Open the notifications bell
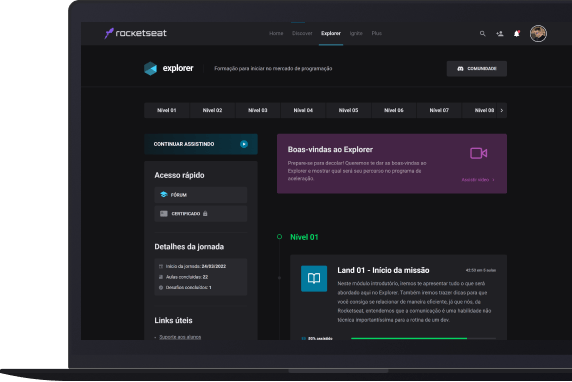The image size is (572, 382). (517, 34)
